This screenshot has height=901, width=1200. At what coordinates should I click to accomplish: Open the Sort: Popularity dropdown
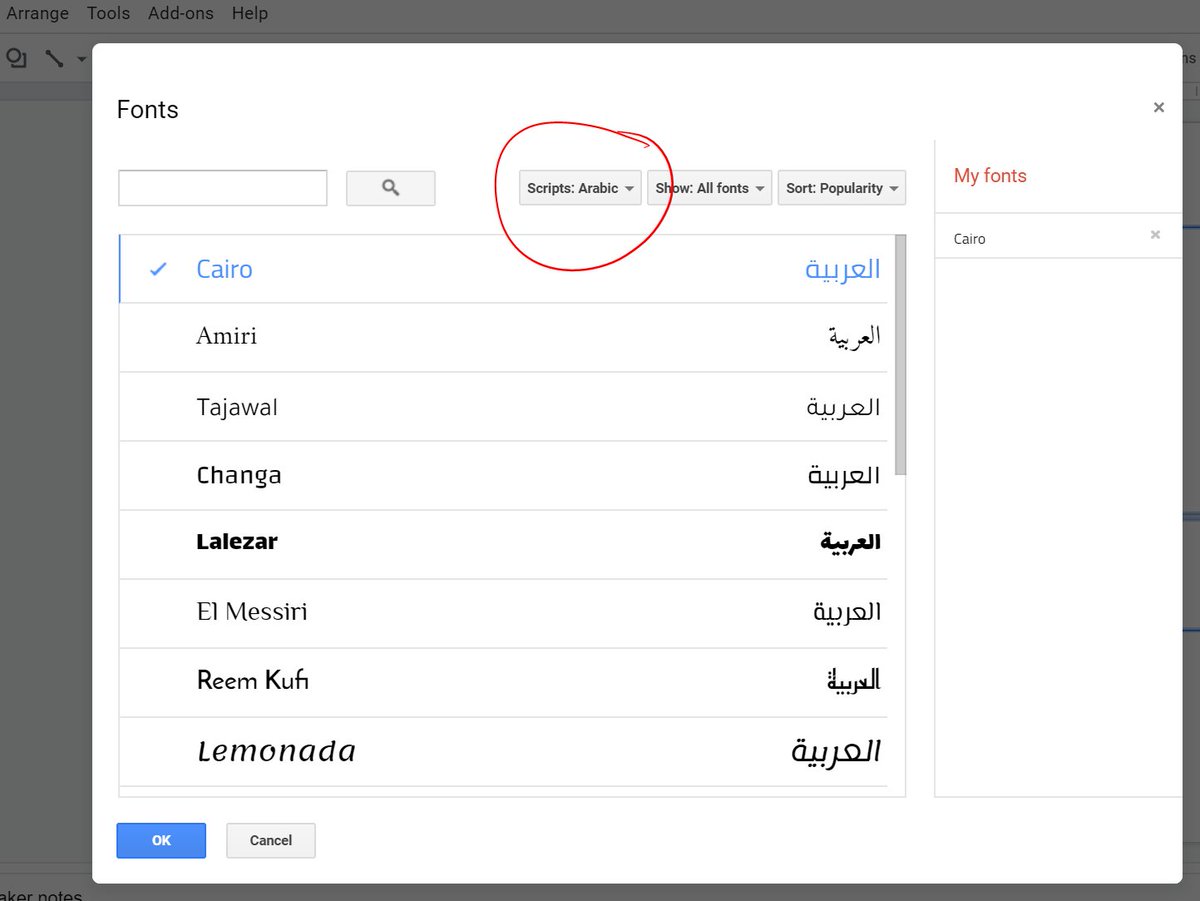842,188
